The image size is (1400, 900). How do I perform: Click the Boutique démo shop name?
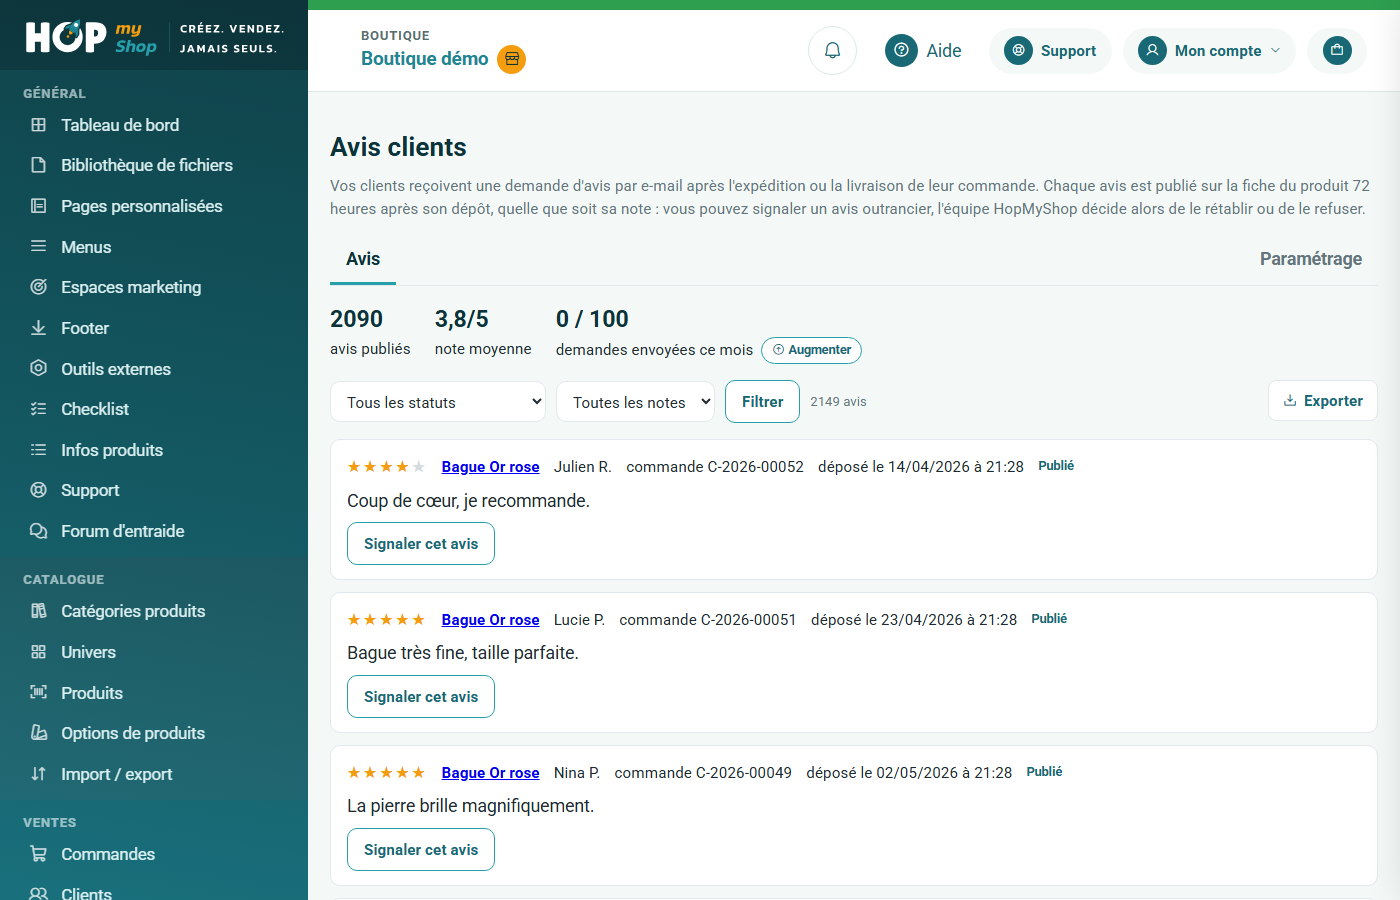click(425, 59)
